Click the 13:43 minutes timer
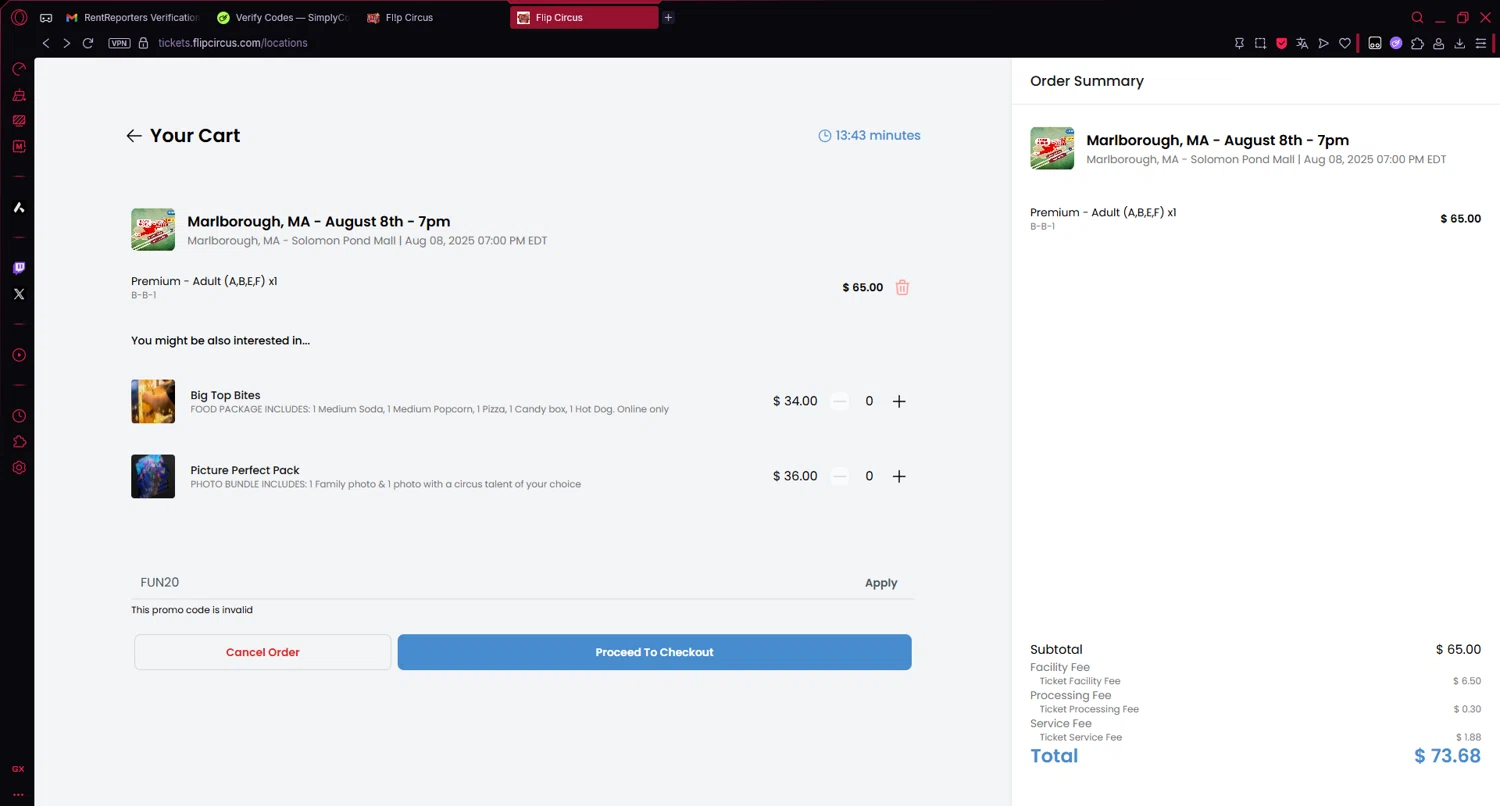1500x806 pixels. point(869,135)
